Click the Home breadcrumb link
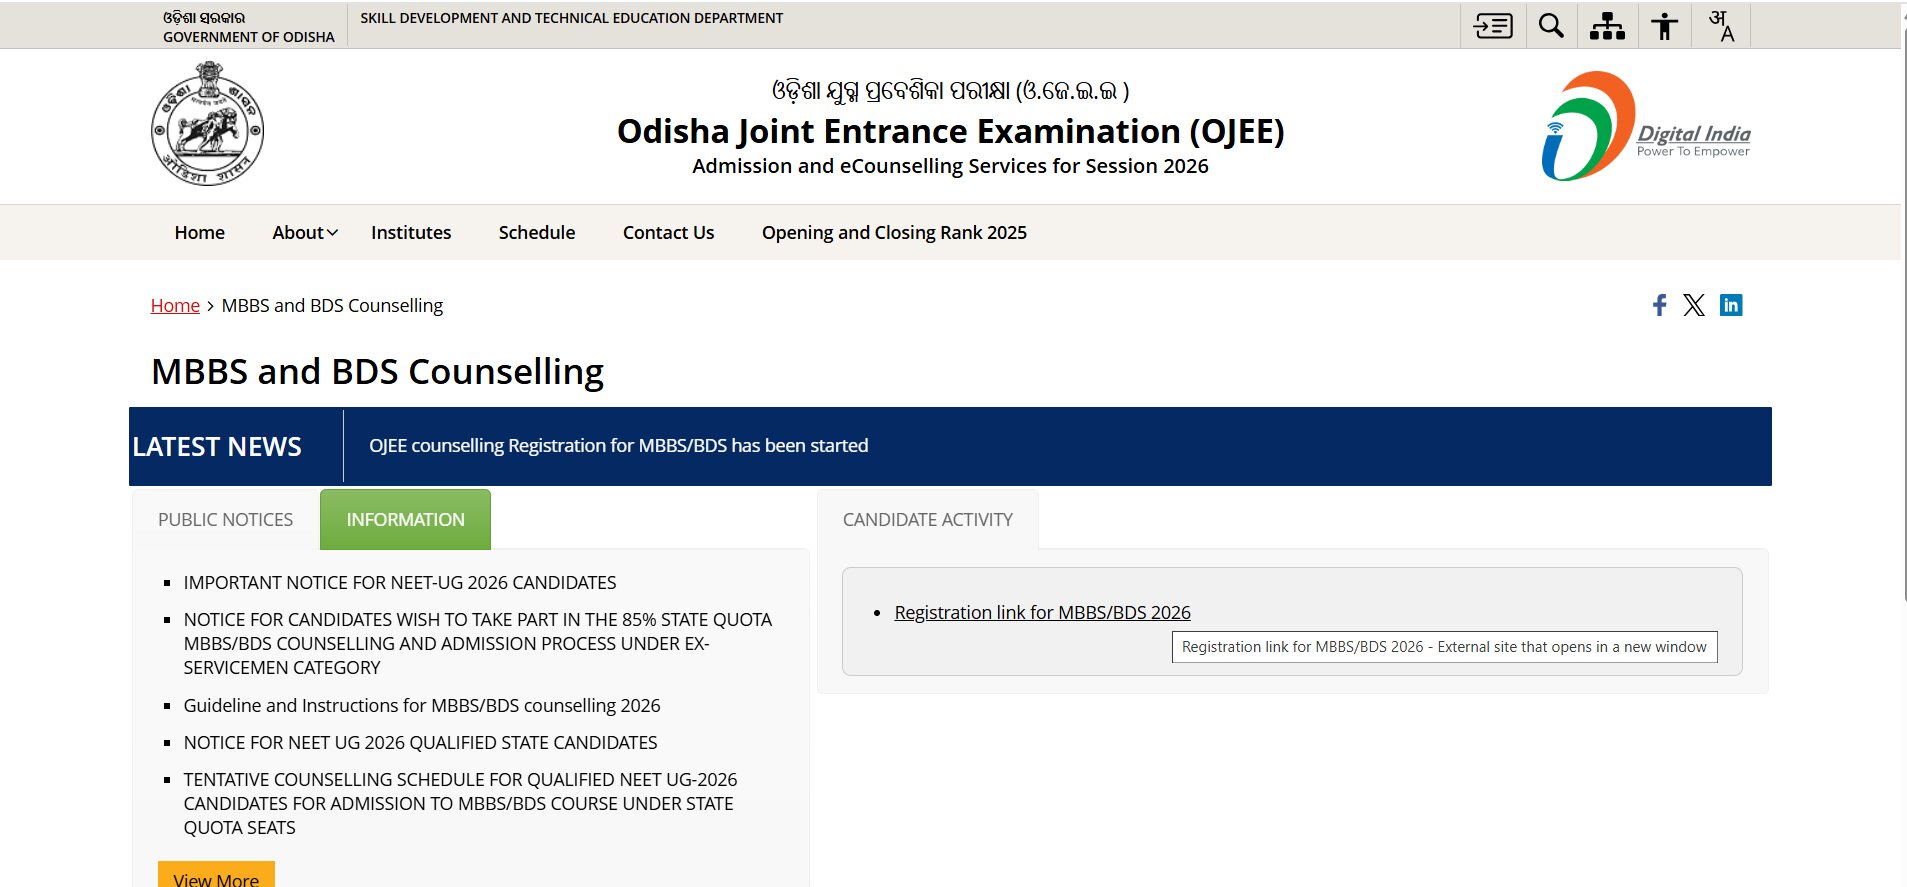 click(x=175, y=306)
